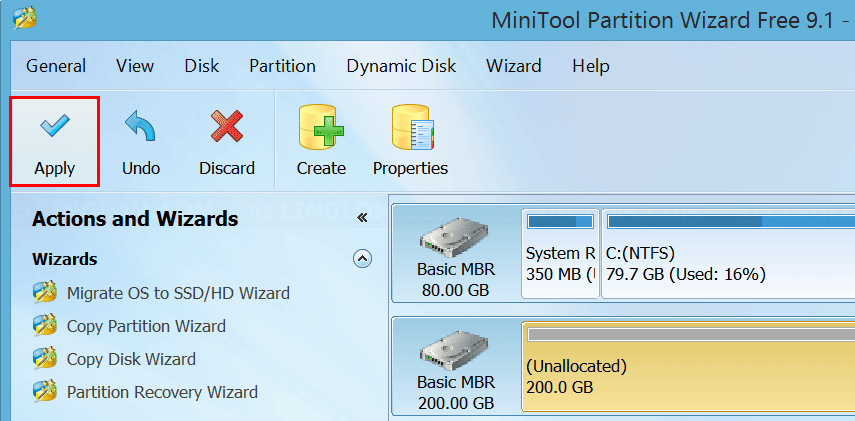
Task: Select the Unallocated 200.0 GB space
Action: [x=688, y=366]
